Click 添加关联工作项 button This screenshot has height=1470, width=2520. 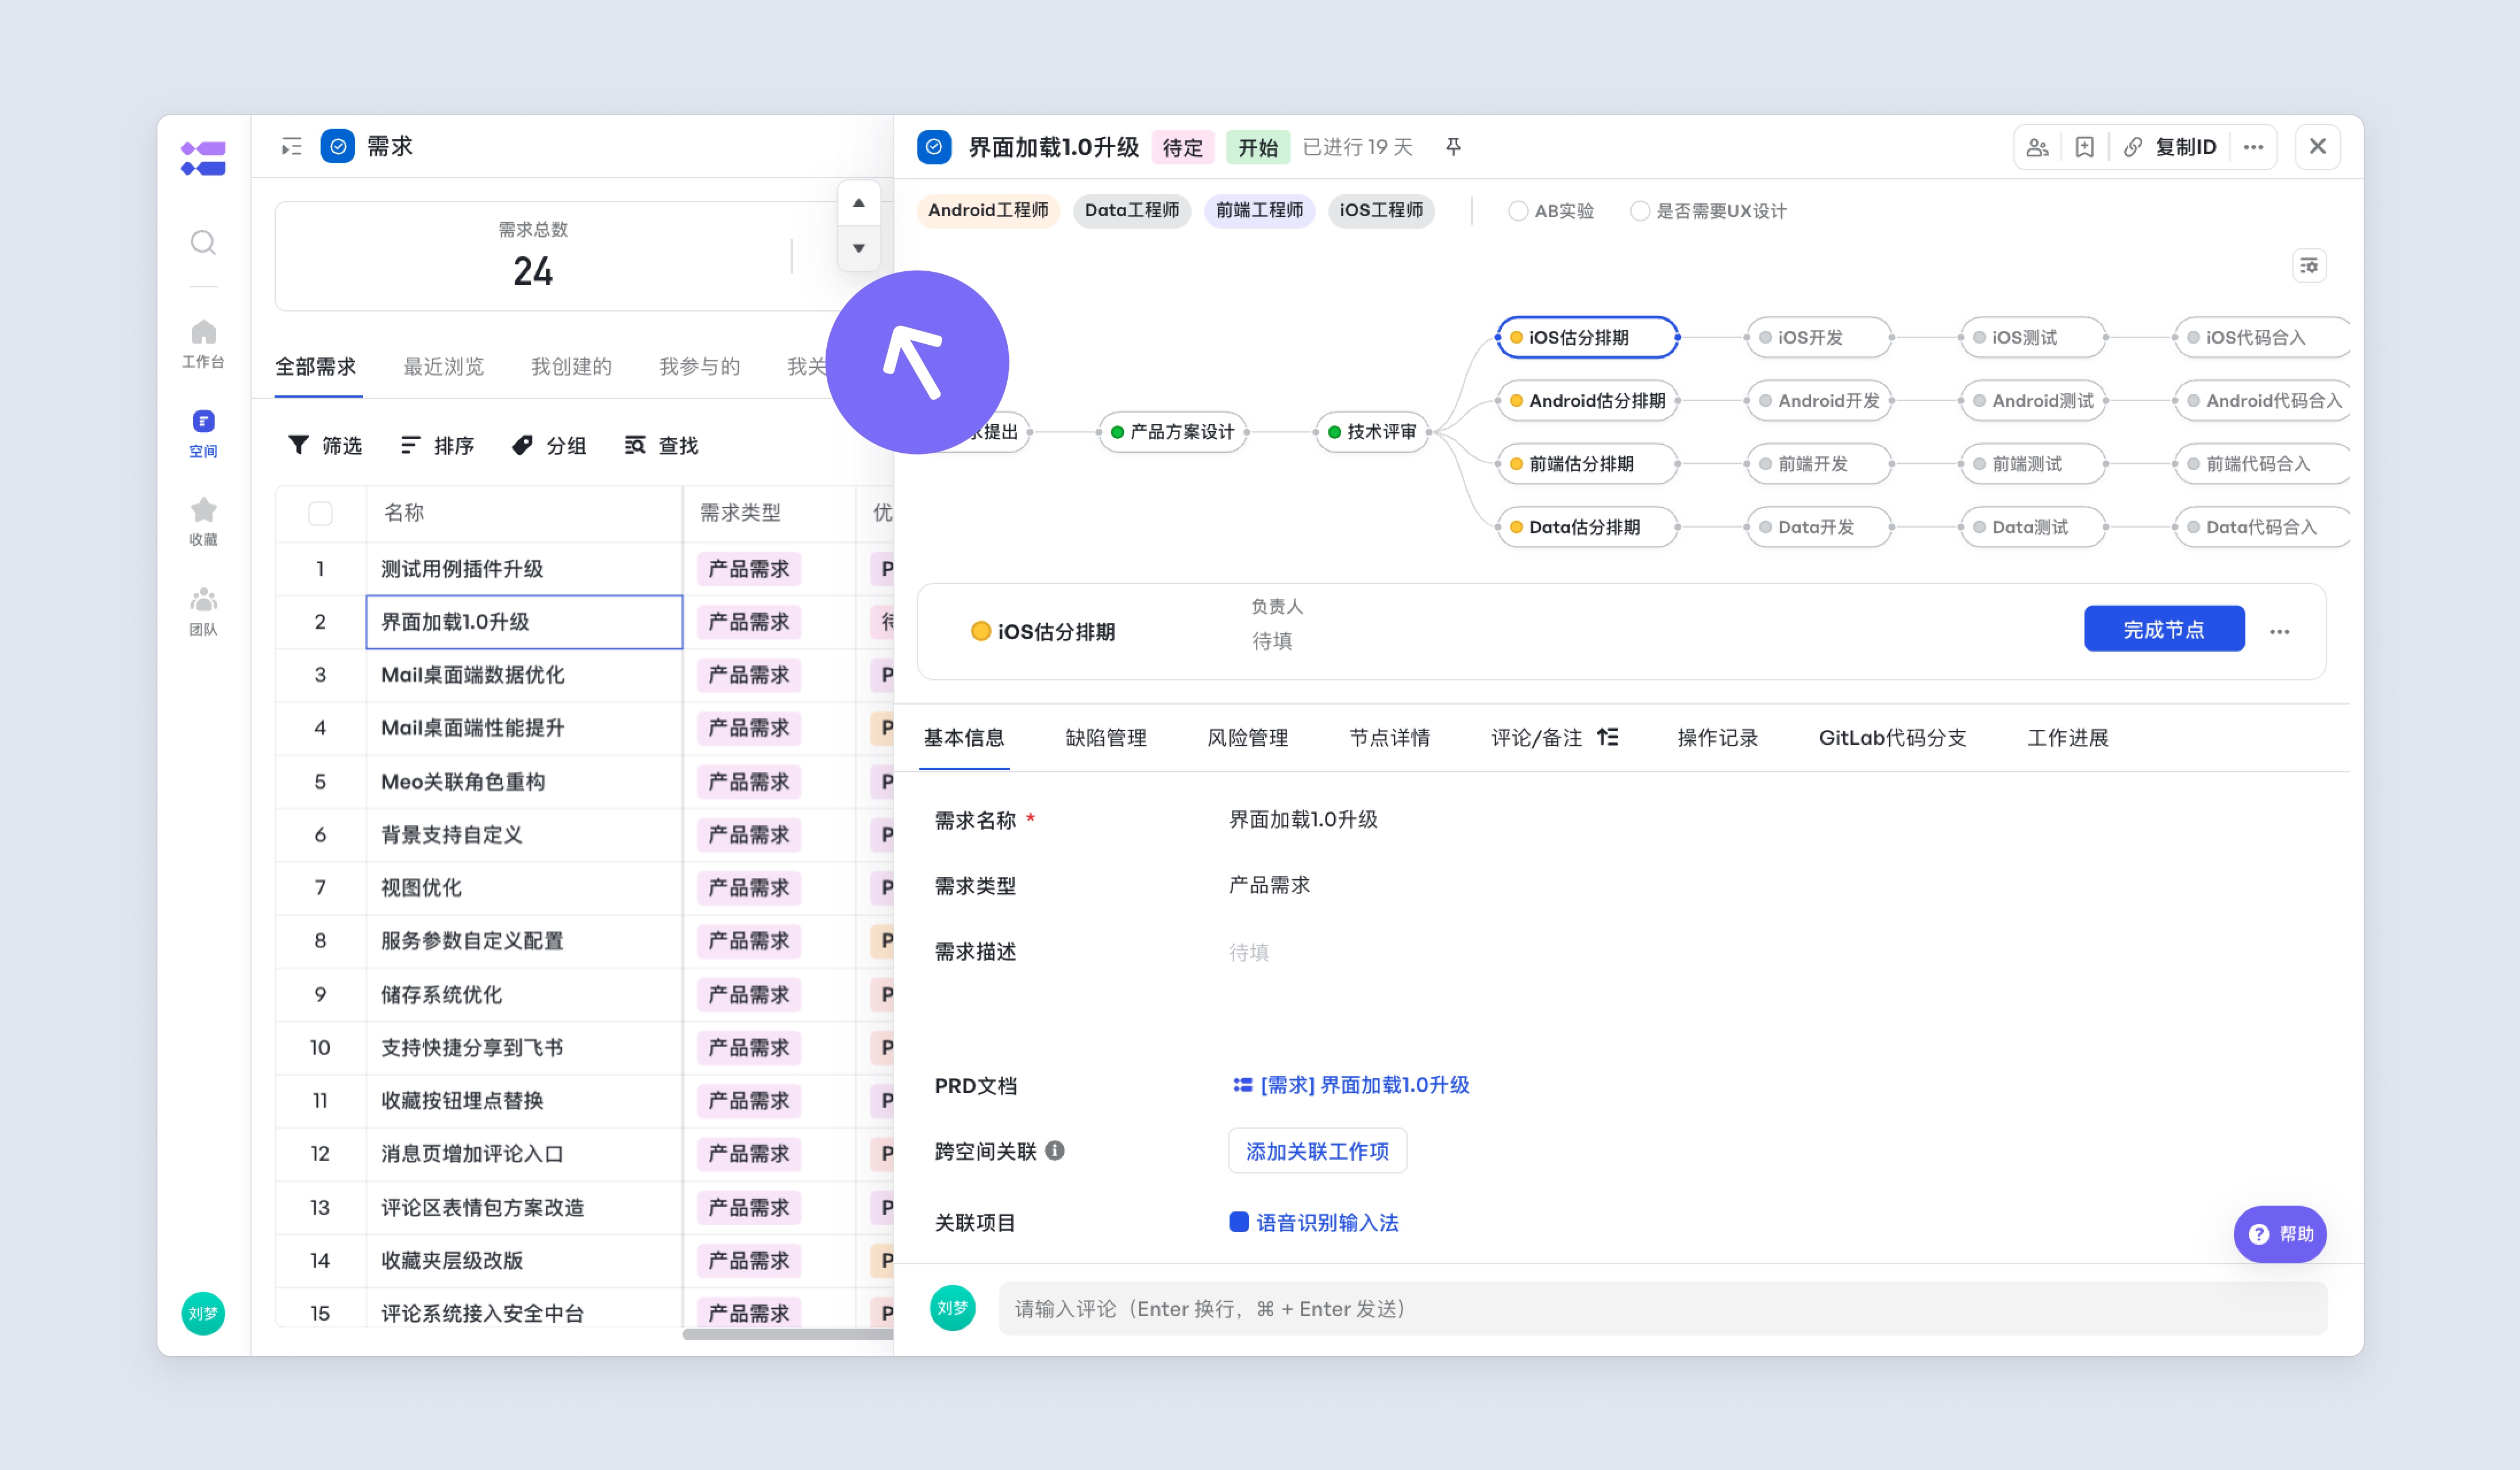(x=1317, y=1150)
